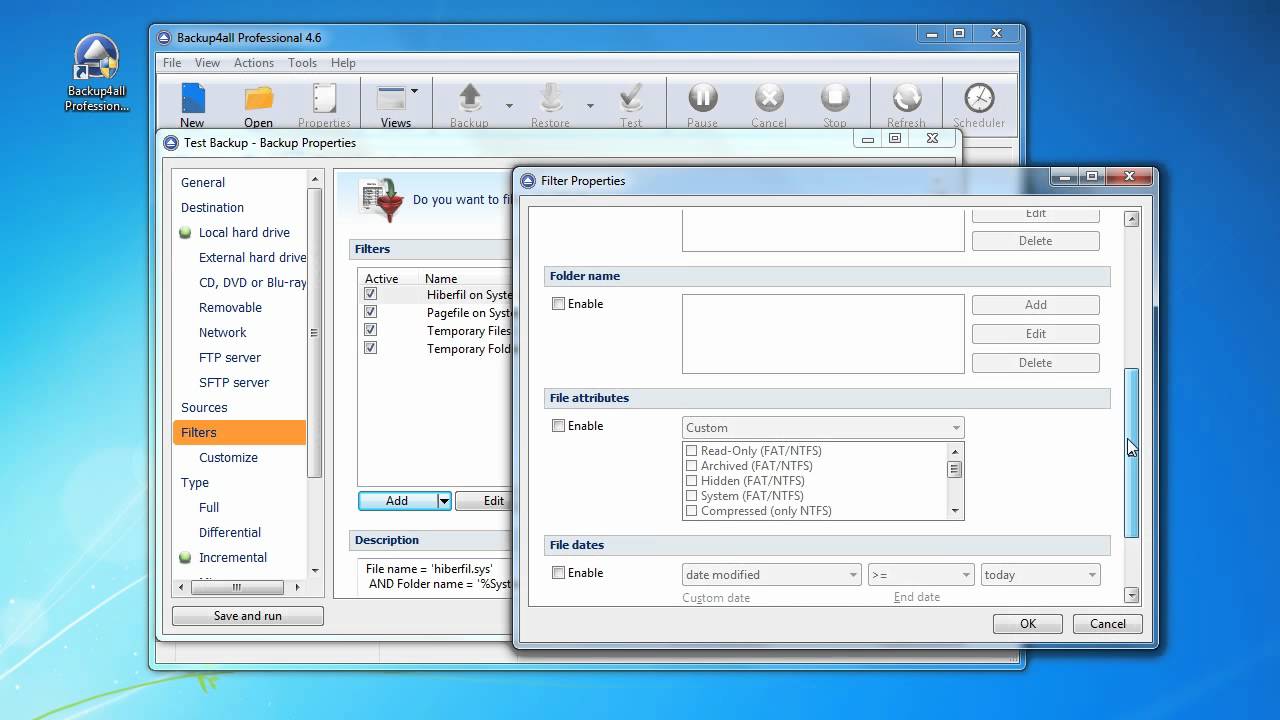Screen dimensions: 1280x720
Task: Select the Incremental backup type
Action: 233,558
